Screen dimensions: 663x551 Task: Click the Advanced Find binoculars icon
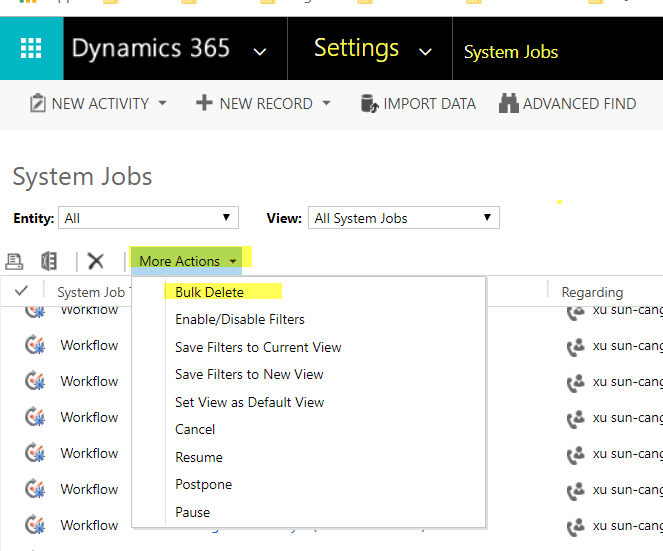tap(509, 103)
